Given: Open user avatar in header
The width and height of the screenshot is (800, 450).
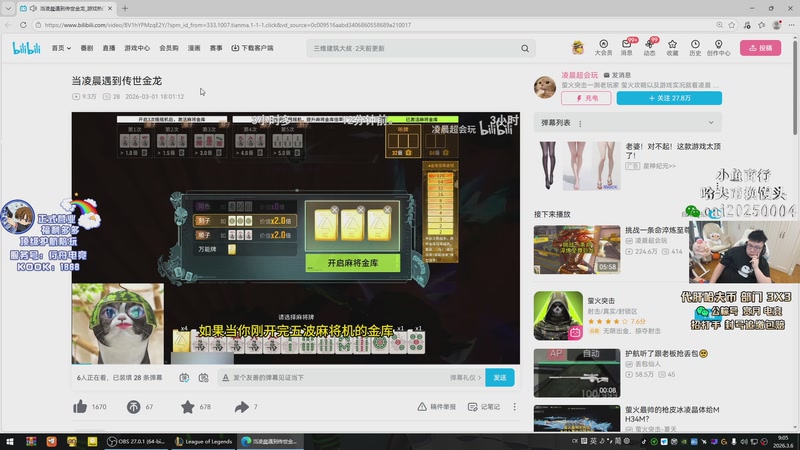Looking at the screenshot, I should pos(578,47).
